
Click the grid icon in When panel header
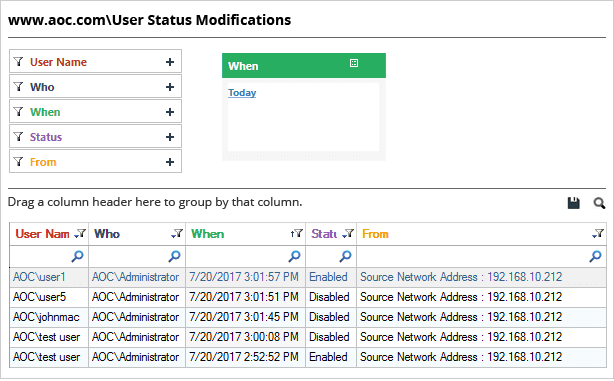coord(354,63)
